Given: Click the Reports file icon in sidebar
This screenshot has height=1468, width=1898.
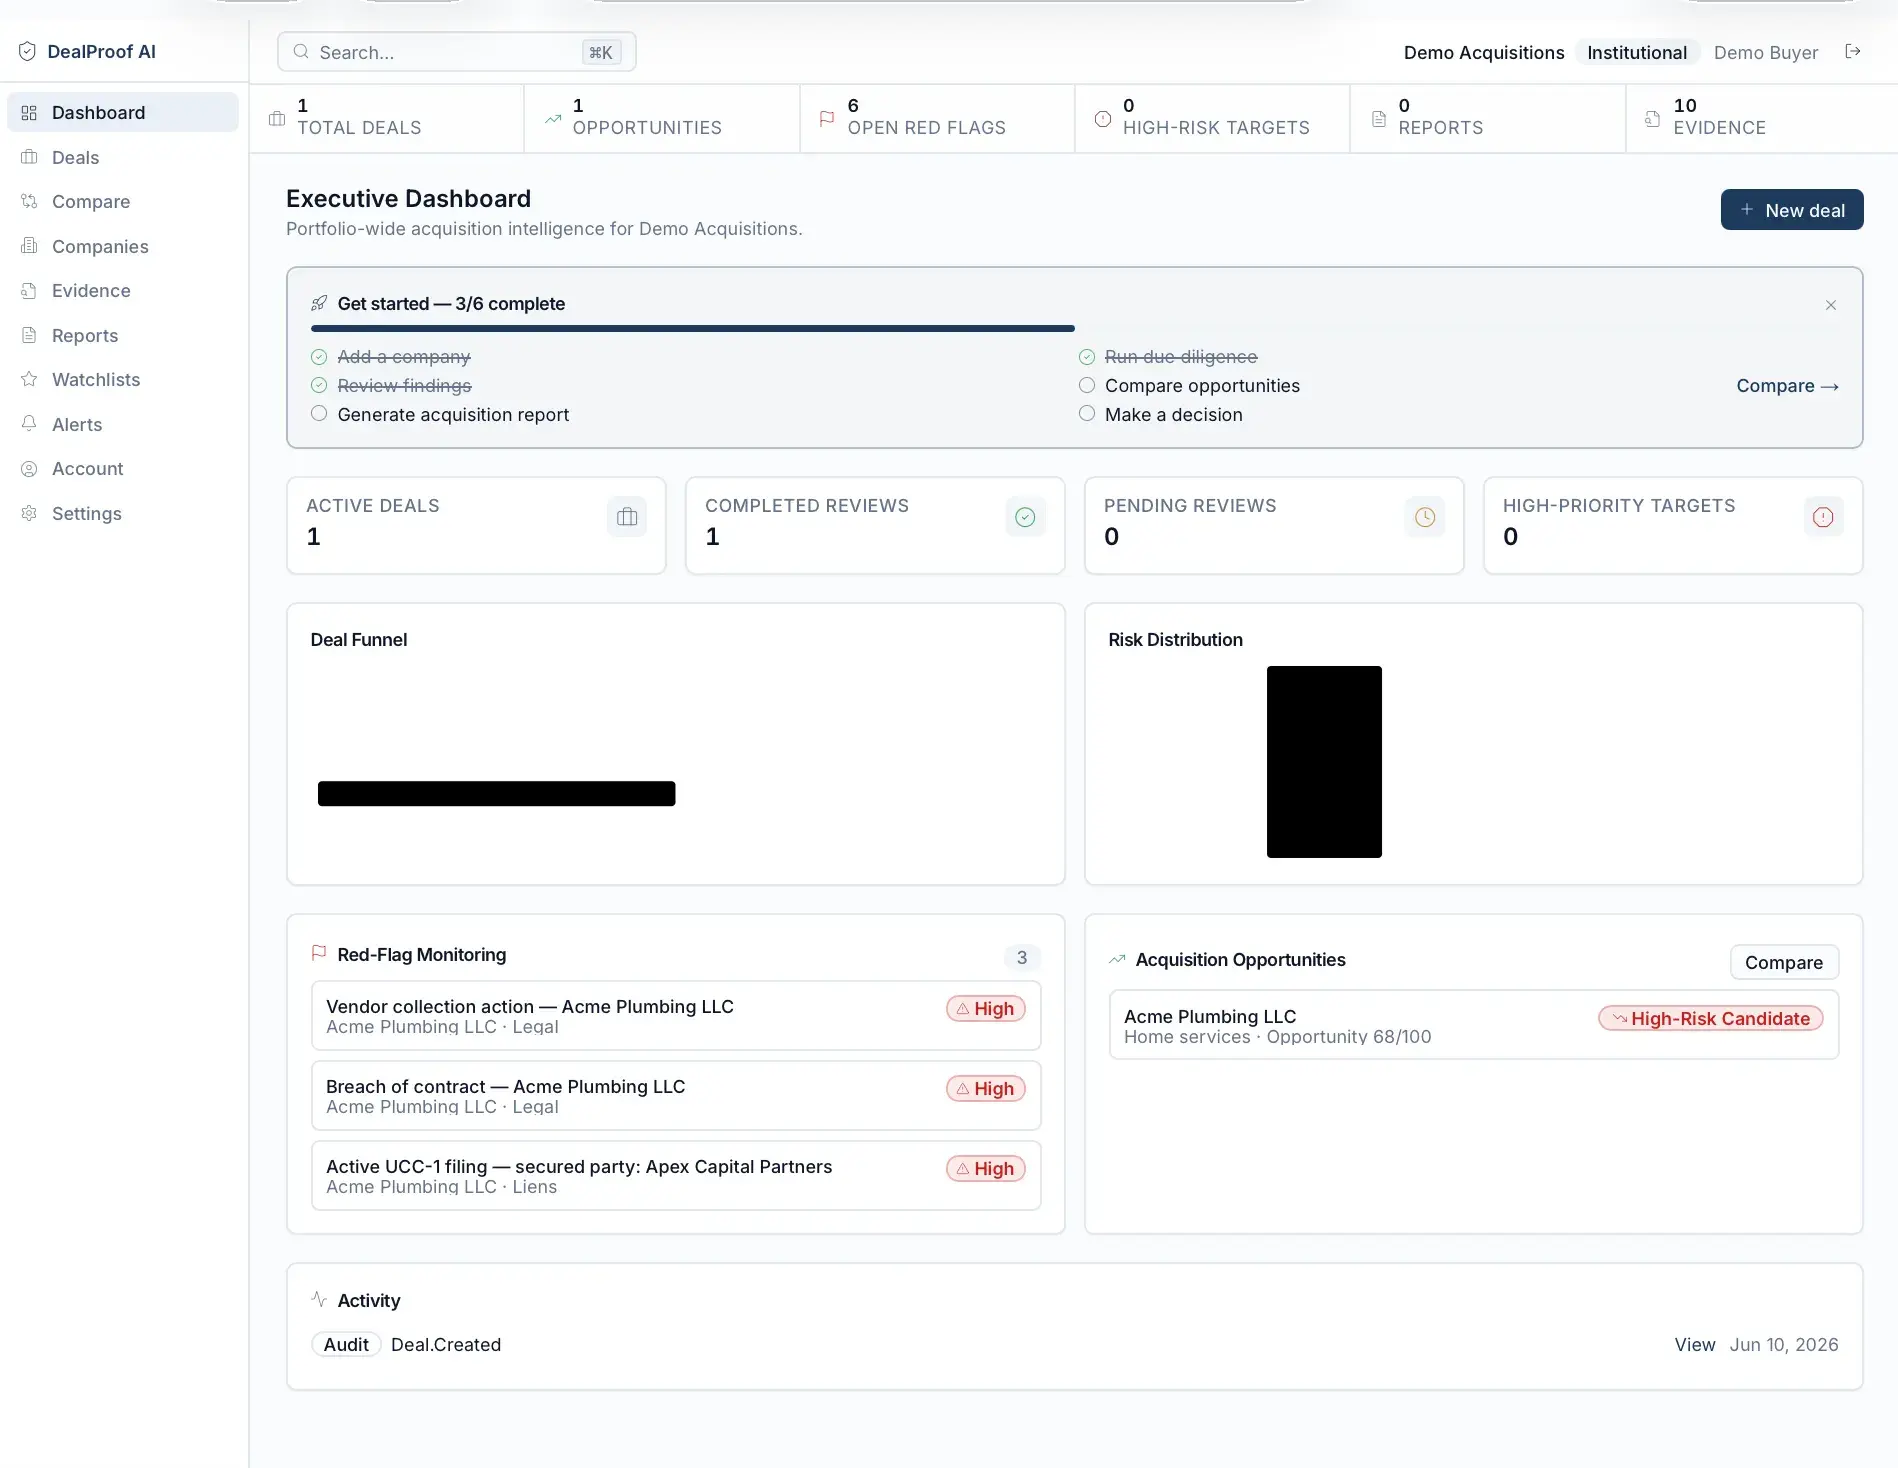Looking at the screenshot, I should click(29, 335).
